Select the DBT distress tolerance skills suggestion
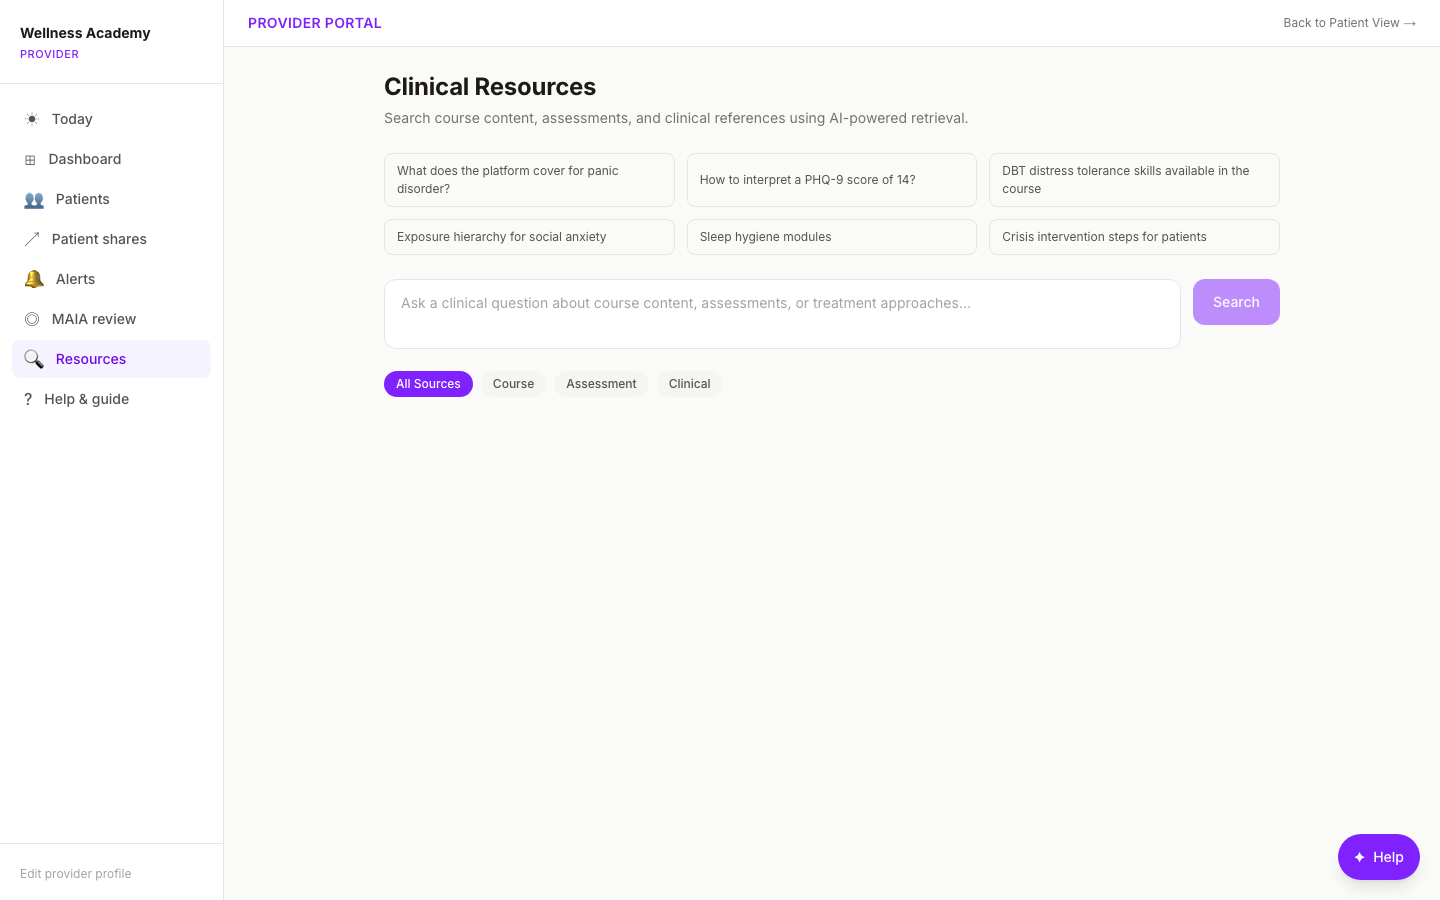 click(x=1134, y=180)
